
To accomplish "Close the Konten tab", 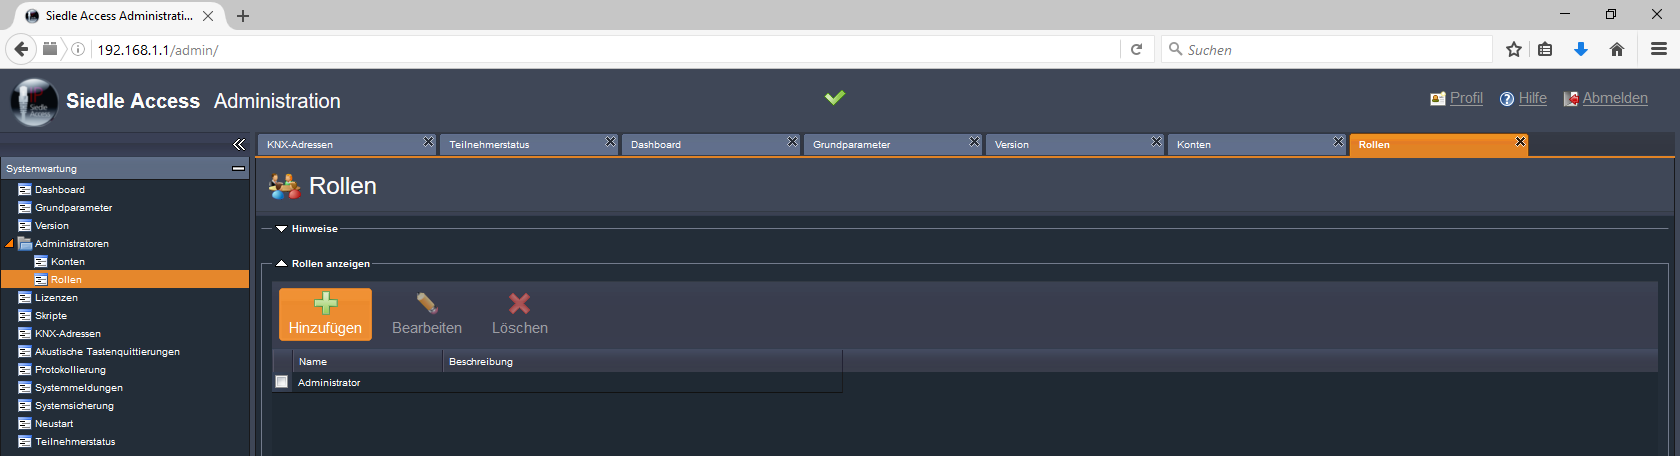I will [x=1338, y=142].
